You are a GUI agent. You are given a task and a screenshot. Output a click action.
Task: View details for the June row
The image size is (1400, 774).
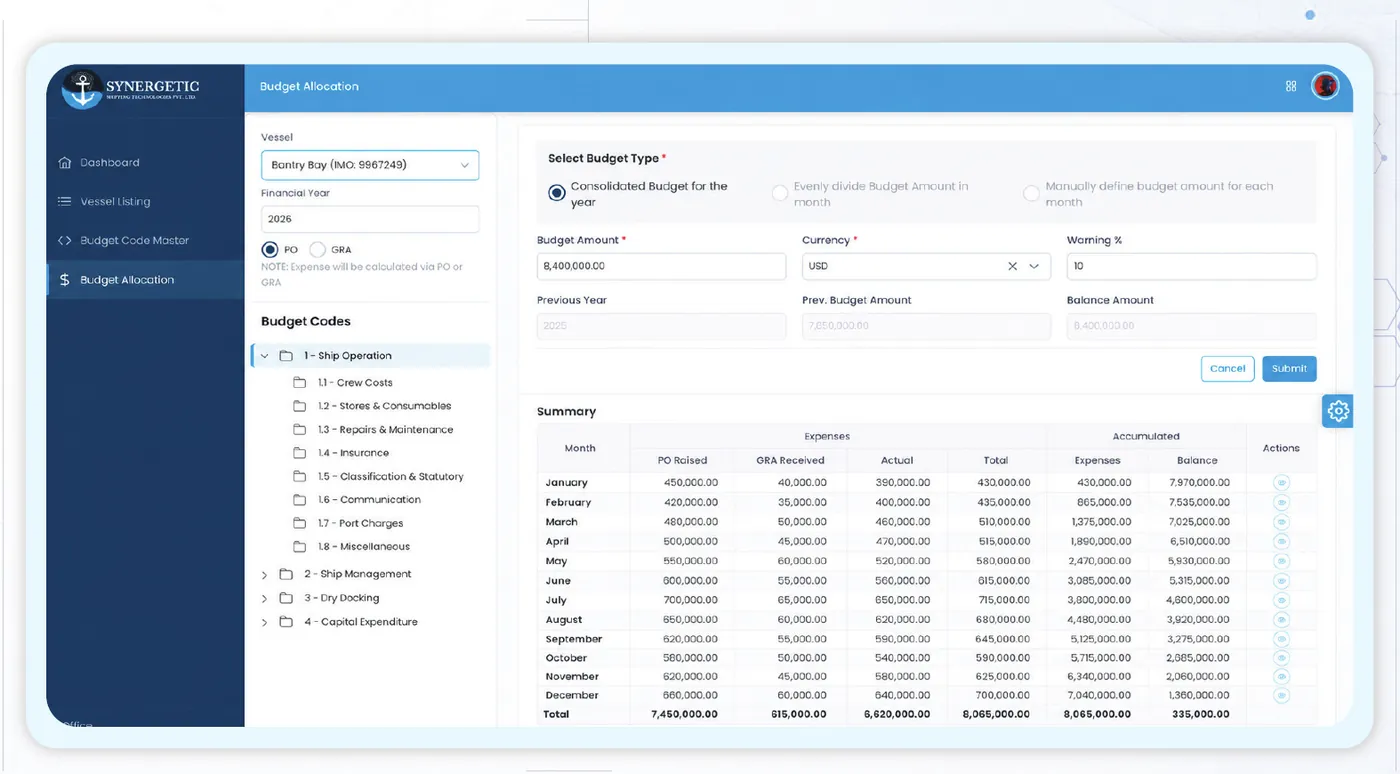[x=1281, y=581]
